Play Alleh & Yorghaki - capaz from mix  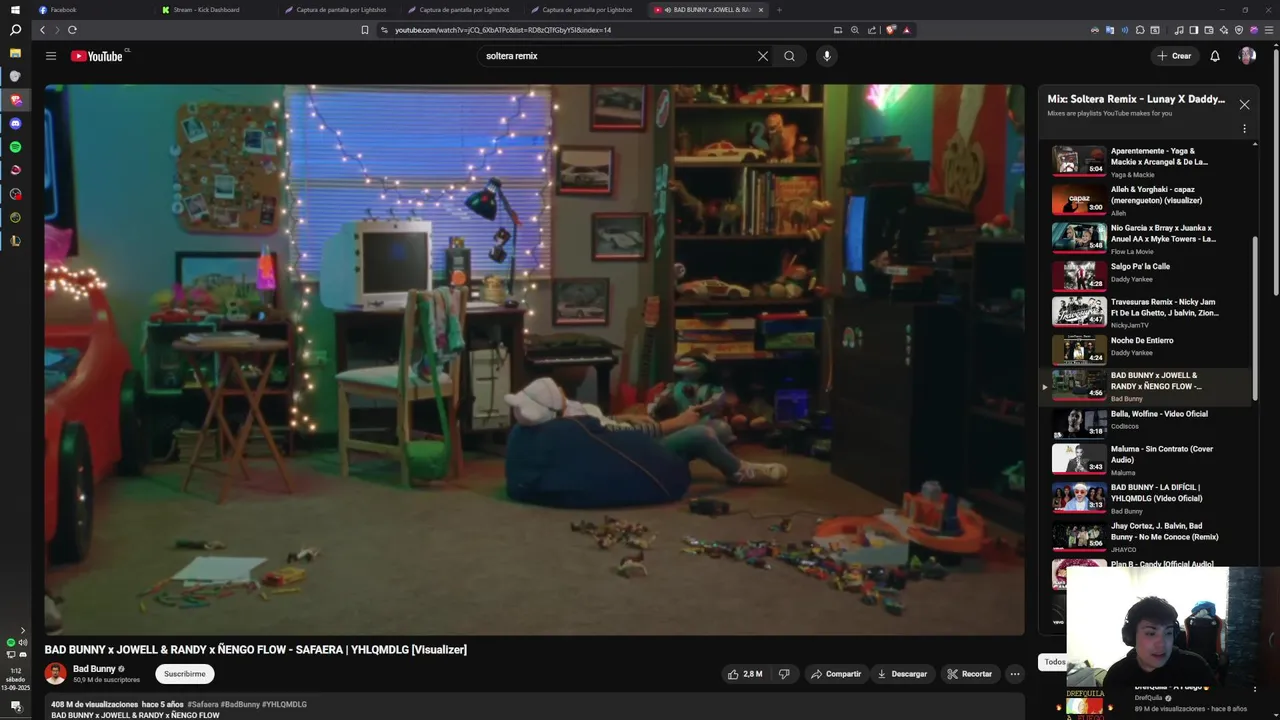click(1150, 199)
